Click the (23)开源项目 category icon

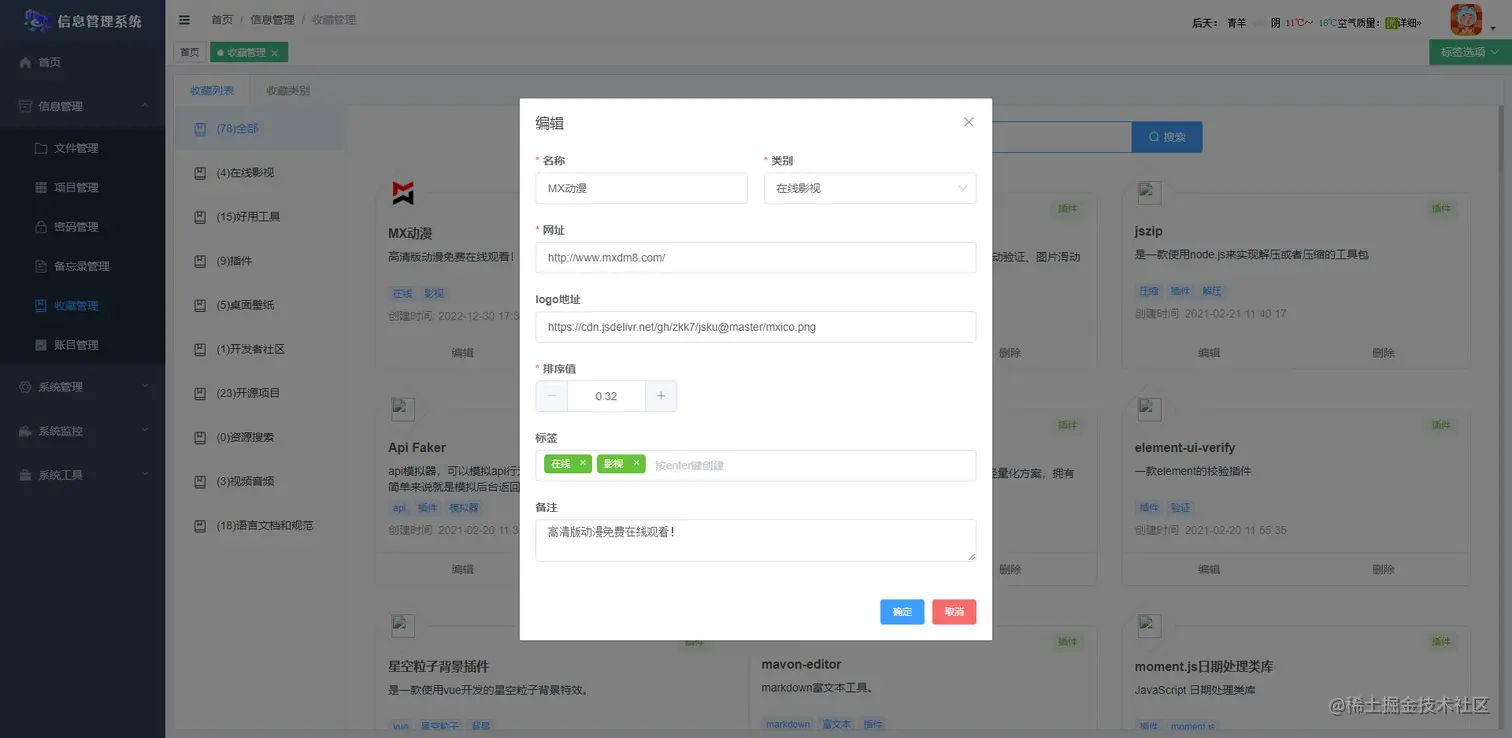[x=200, y=393]
